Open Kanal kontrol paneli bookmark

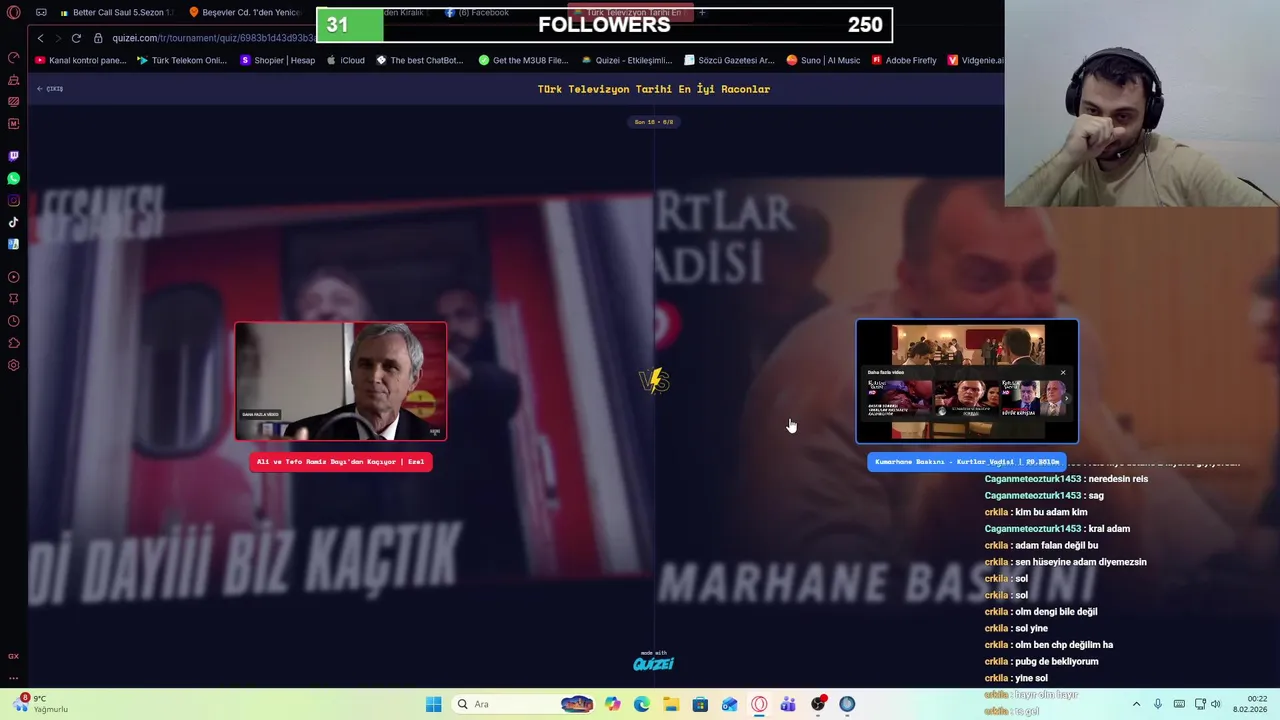click(81, 60)
